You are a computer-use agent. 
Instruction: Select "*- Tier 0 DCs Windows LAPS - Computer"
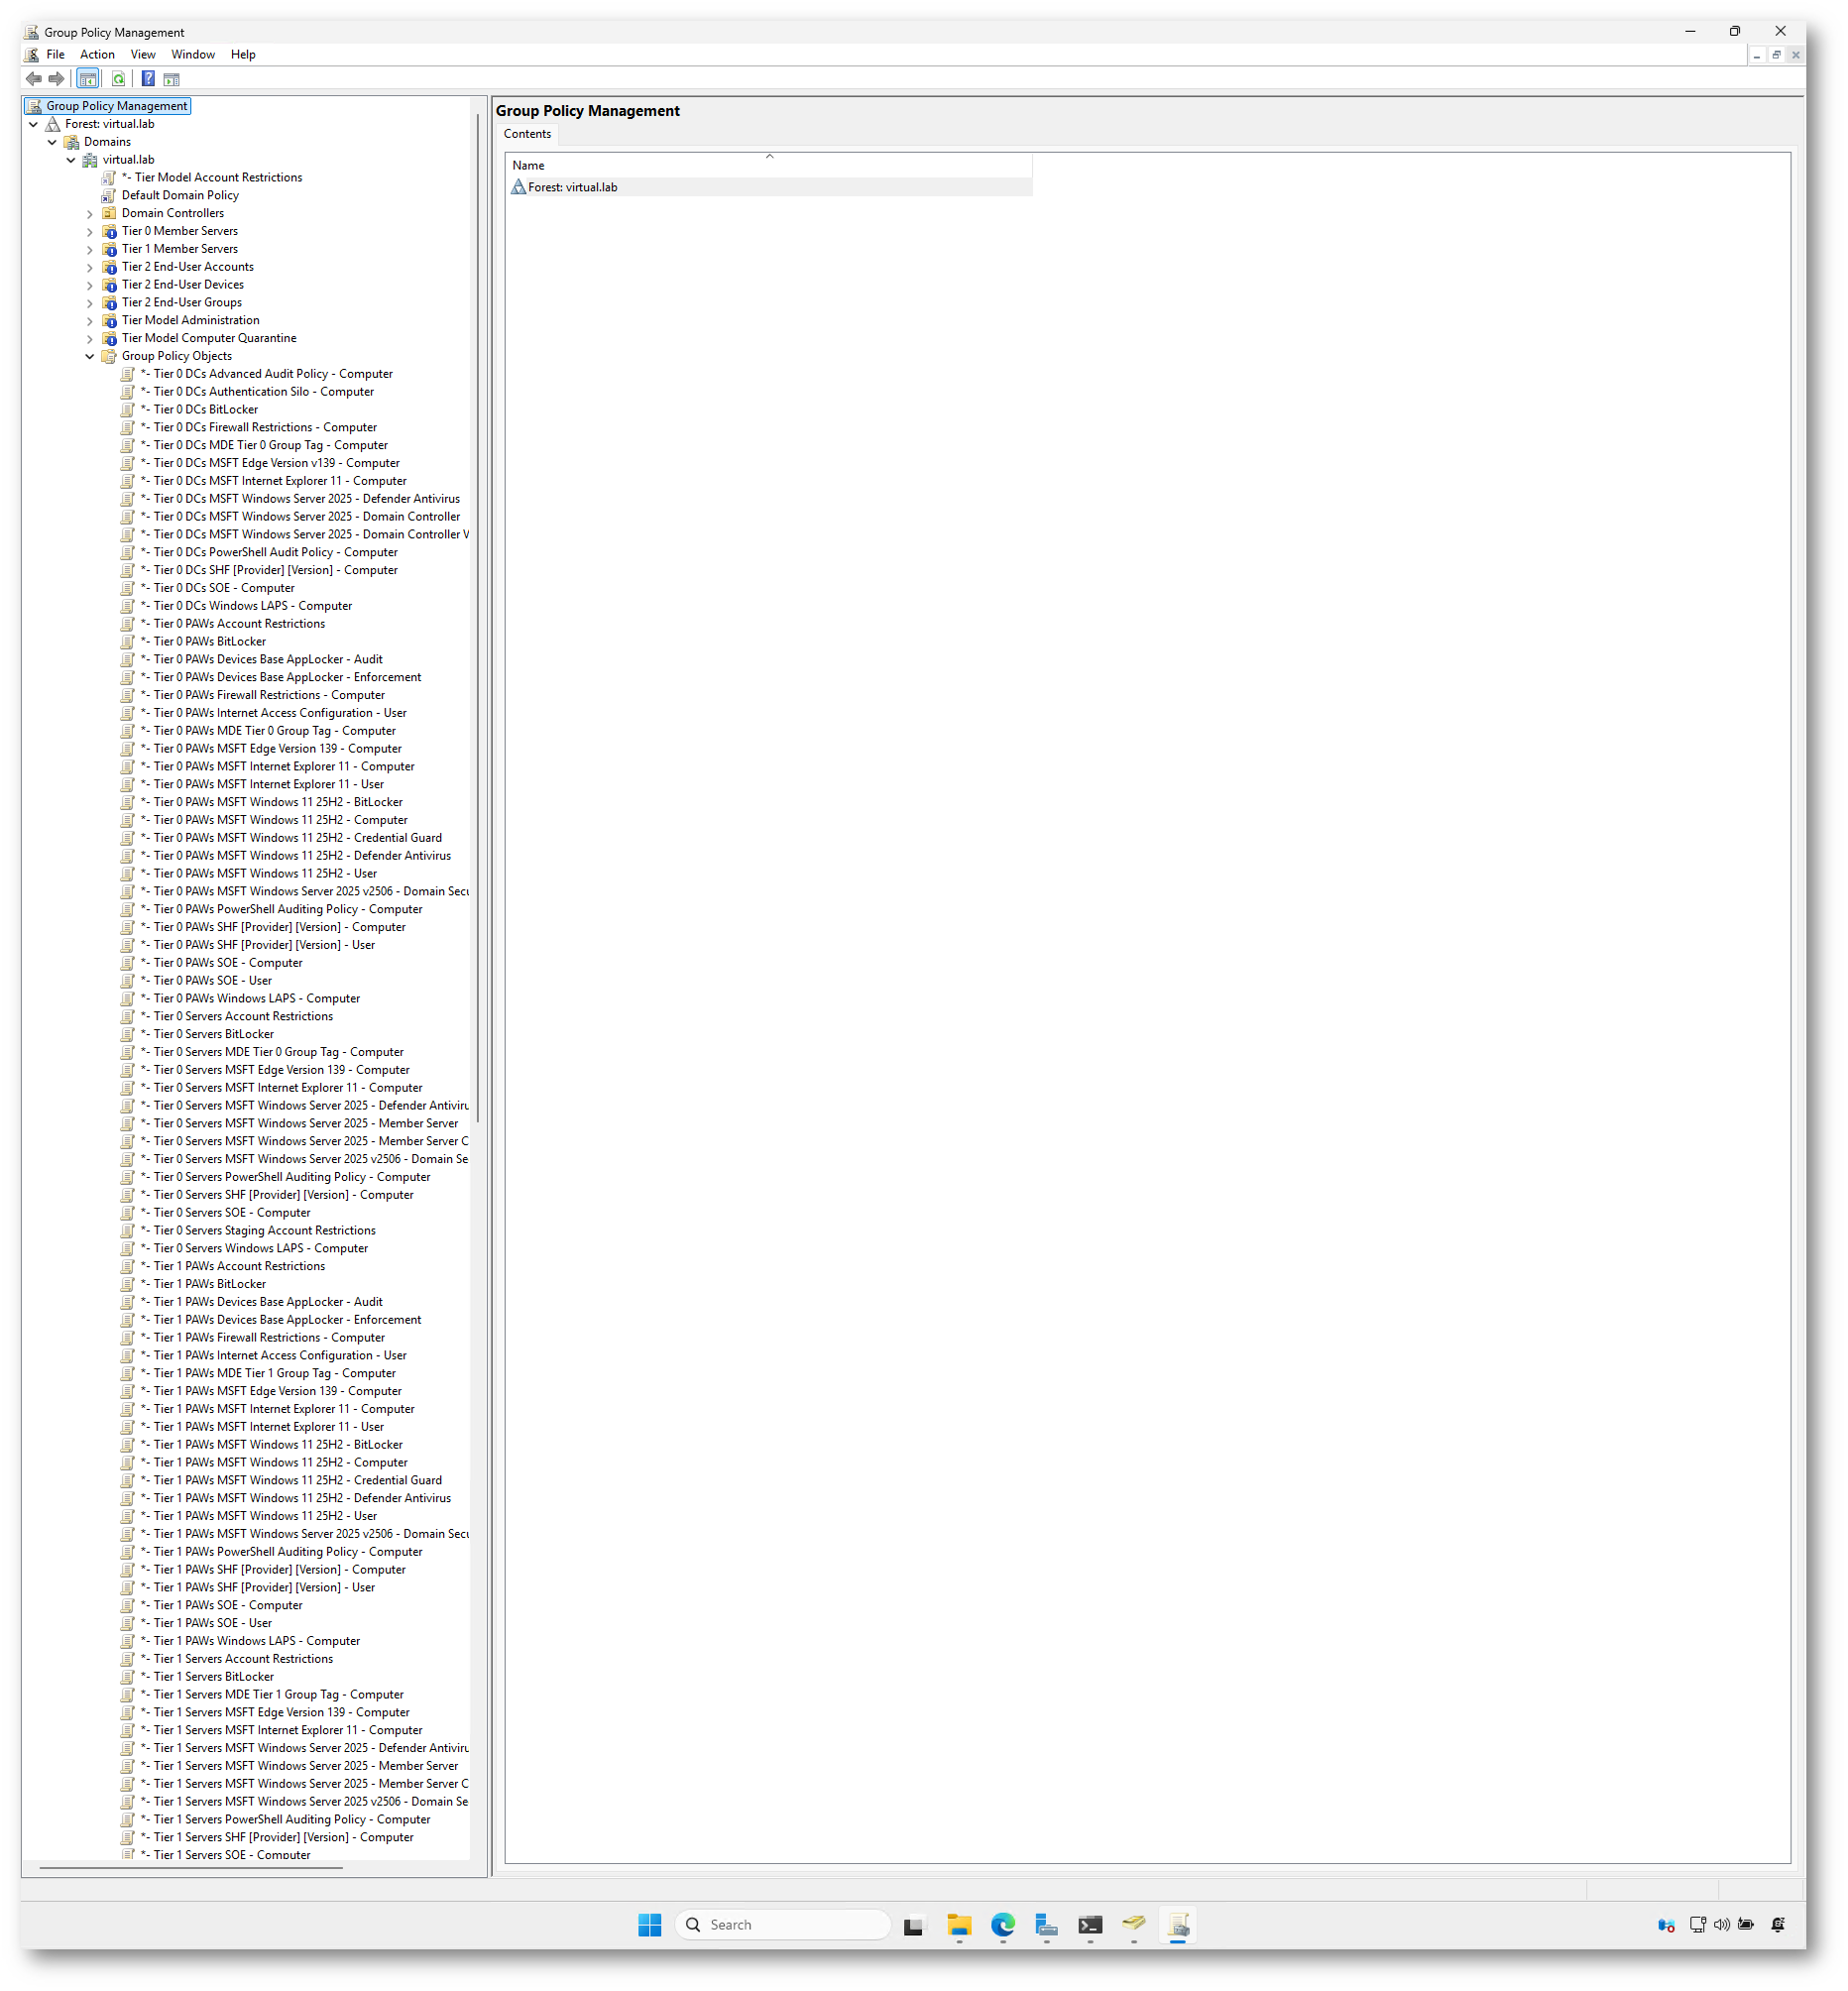coord(246,606)
